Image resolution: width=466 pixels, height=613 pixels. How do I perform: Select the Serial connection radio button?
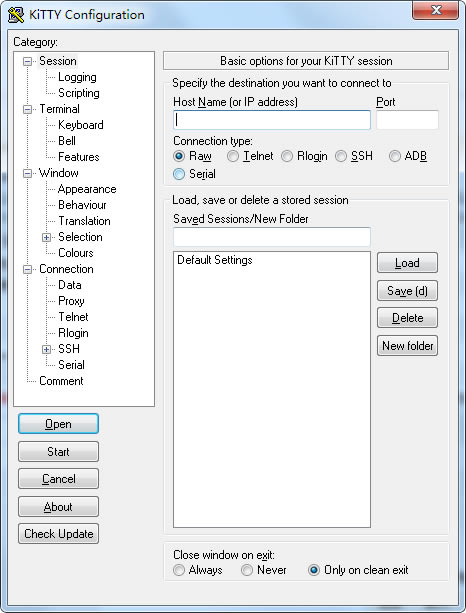tap(179, 174)
